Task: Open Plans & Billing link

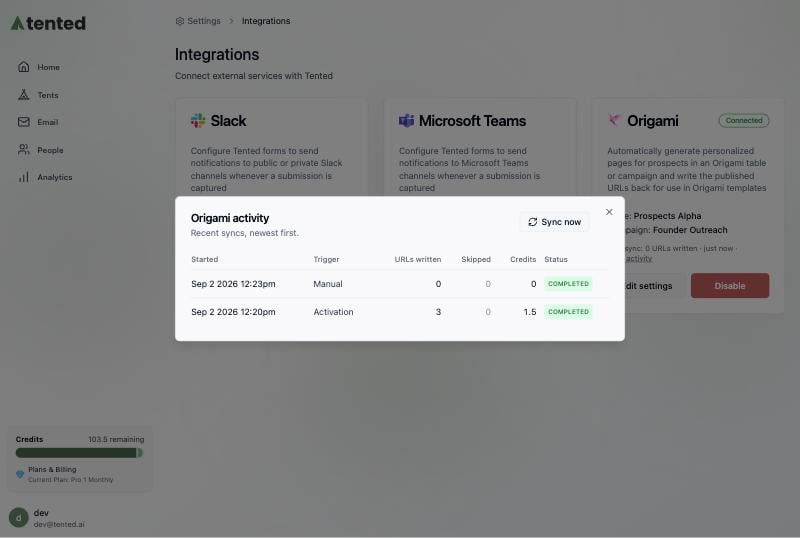Action: [x=52, y=470]
